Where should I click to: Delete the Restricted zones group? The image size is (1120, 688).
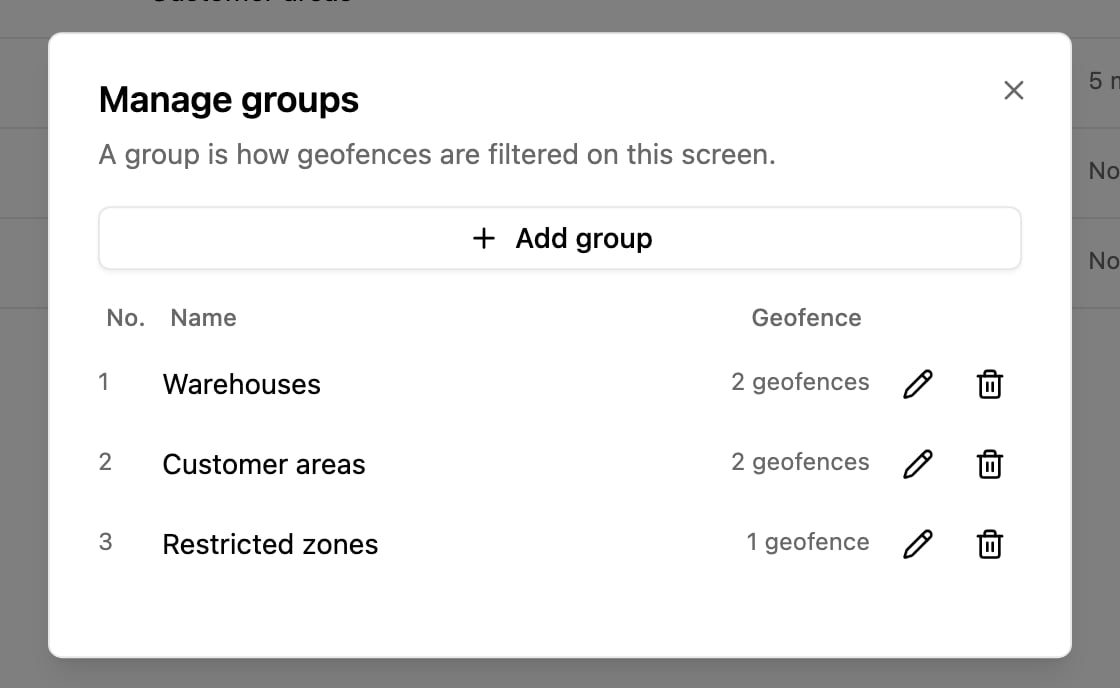[989, 544]
